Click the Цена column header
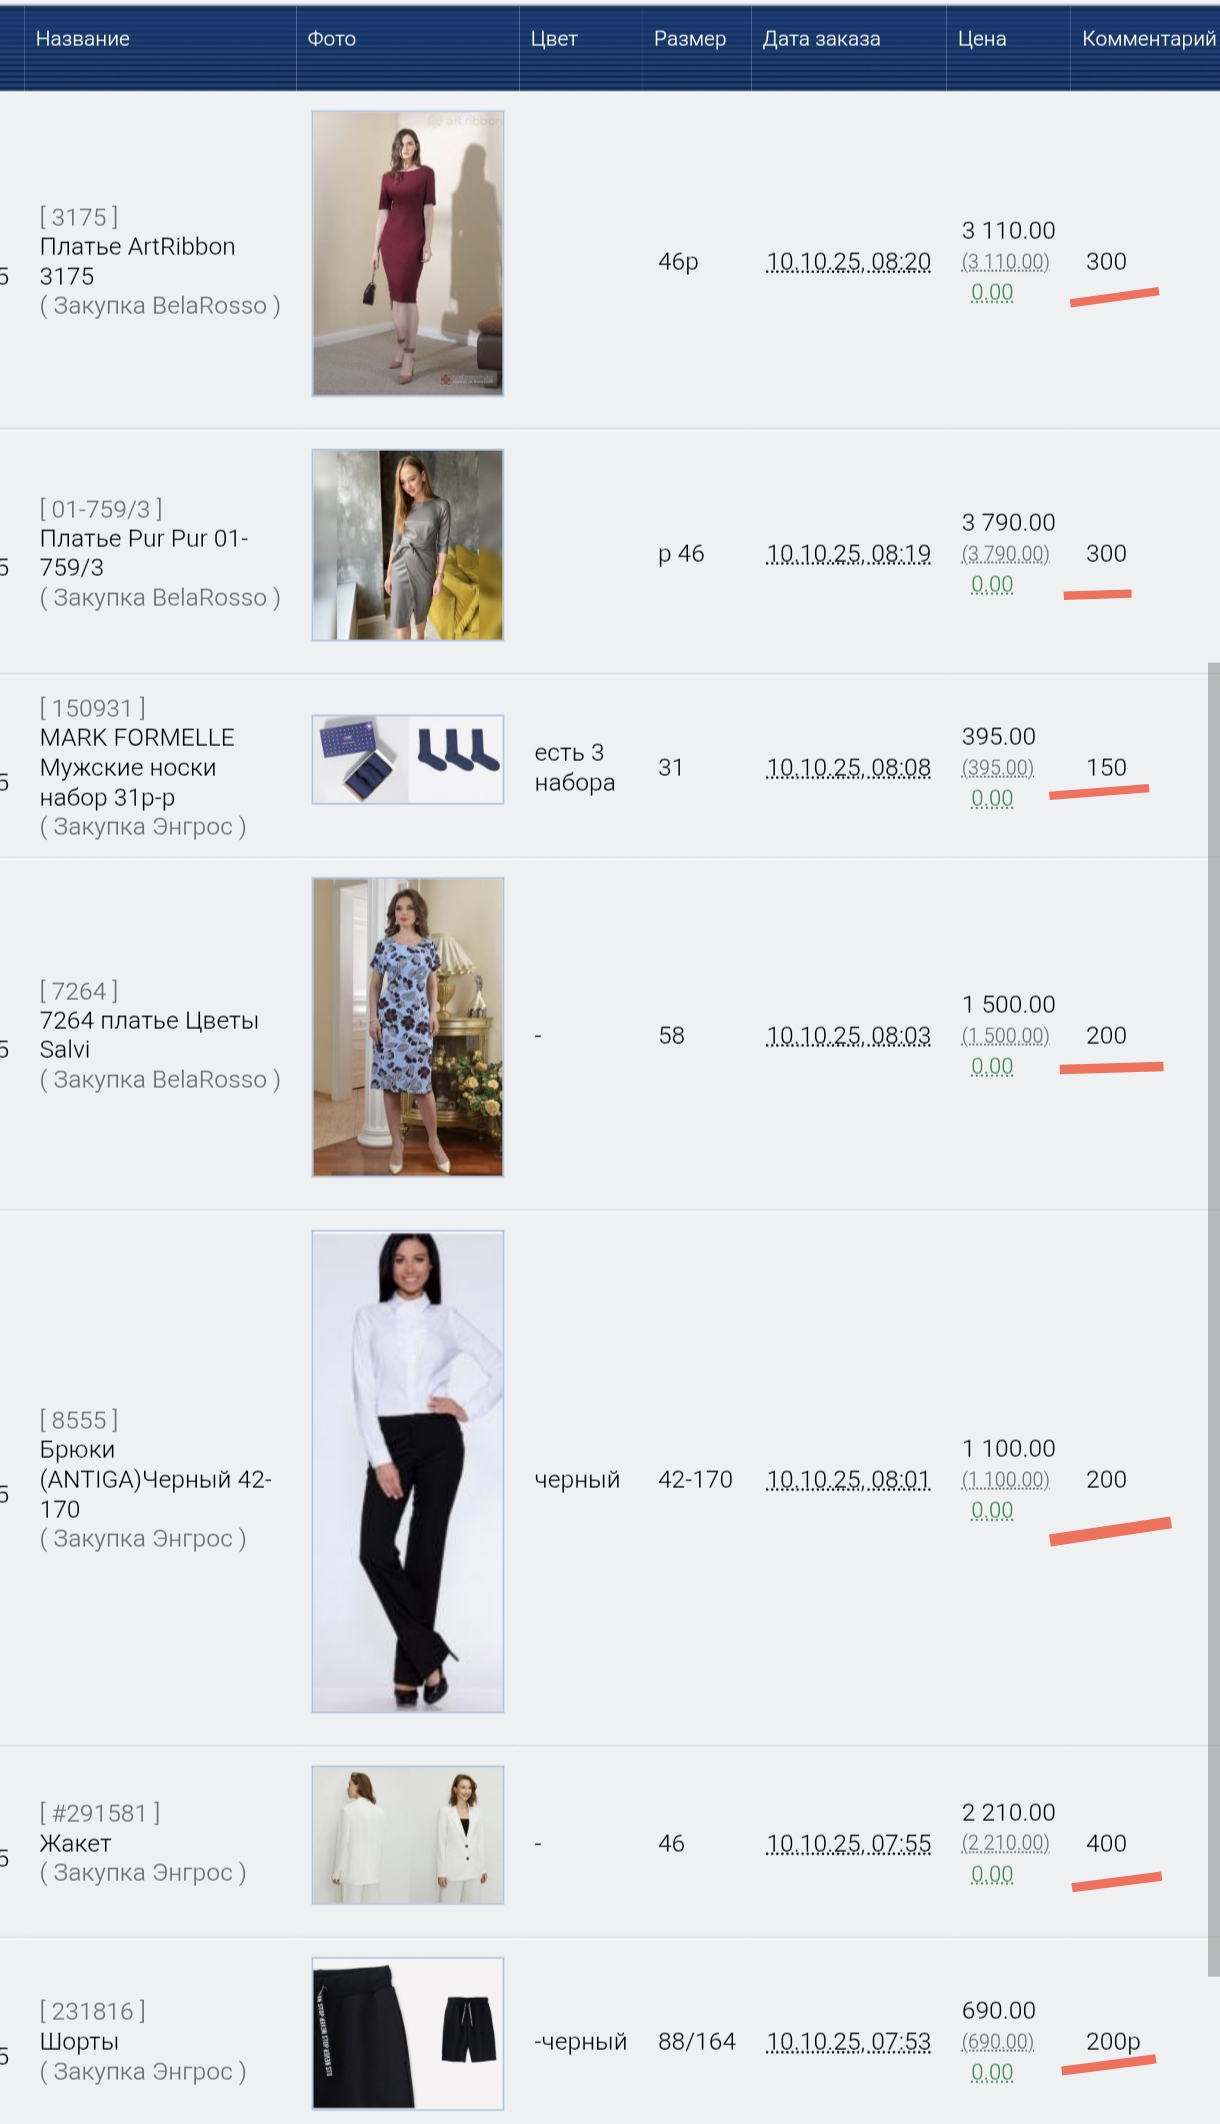 [982, 39]
